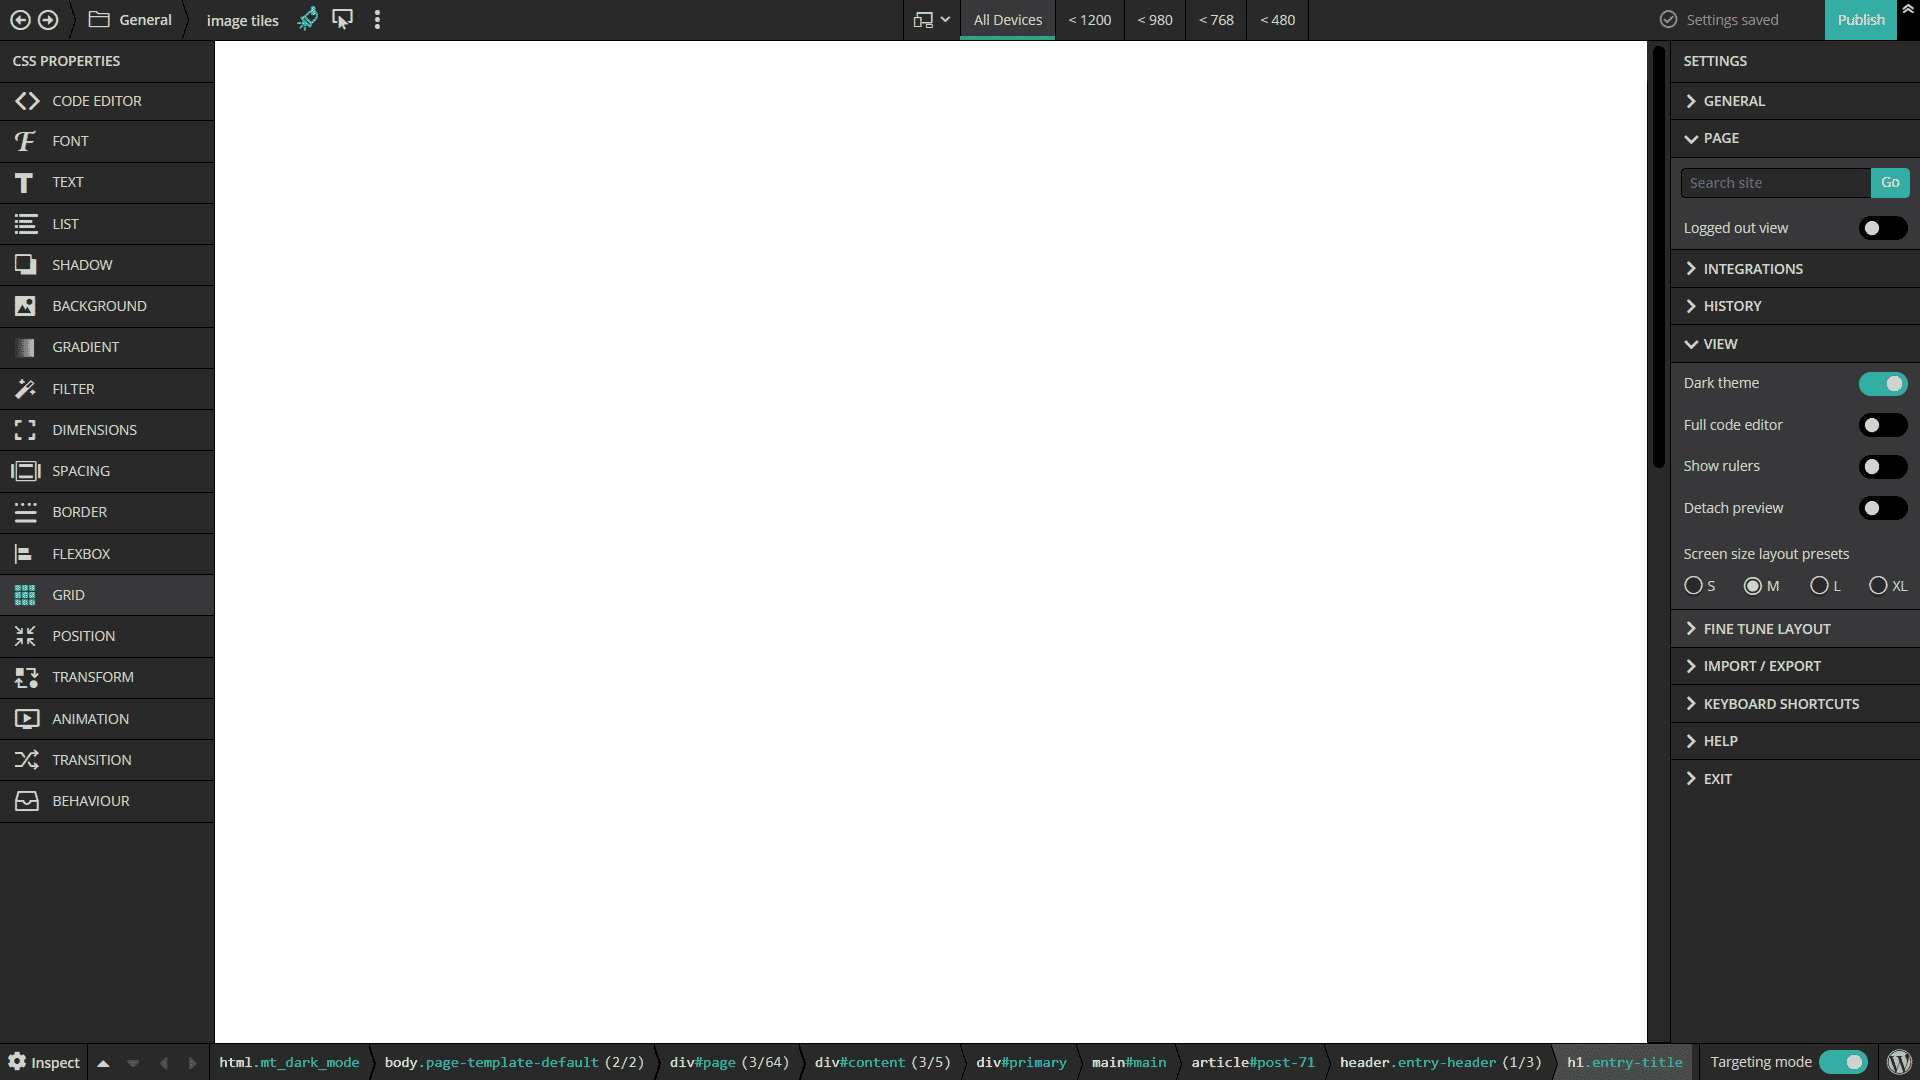Click the HISTORY settings section

pos(1733,305)
